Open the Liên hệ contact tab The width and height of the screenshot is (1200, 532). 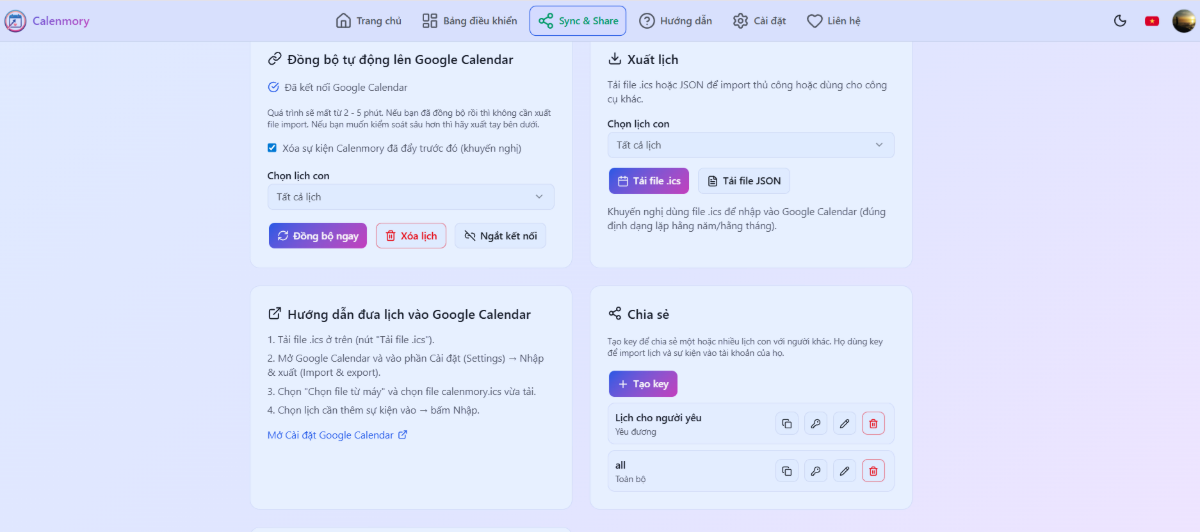coord(834,21)
